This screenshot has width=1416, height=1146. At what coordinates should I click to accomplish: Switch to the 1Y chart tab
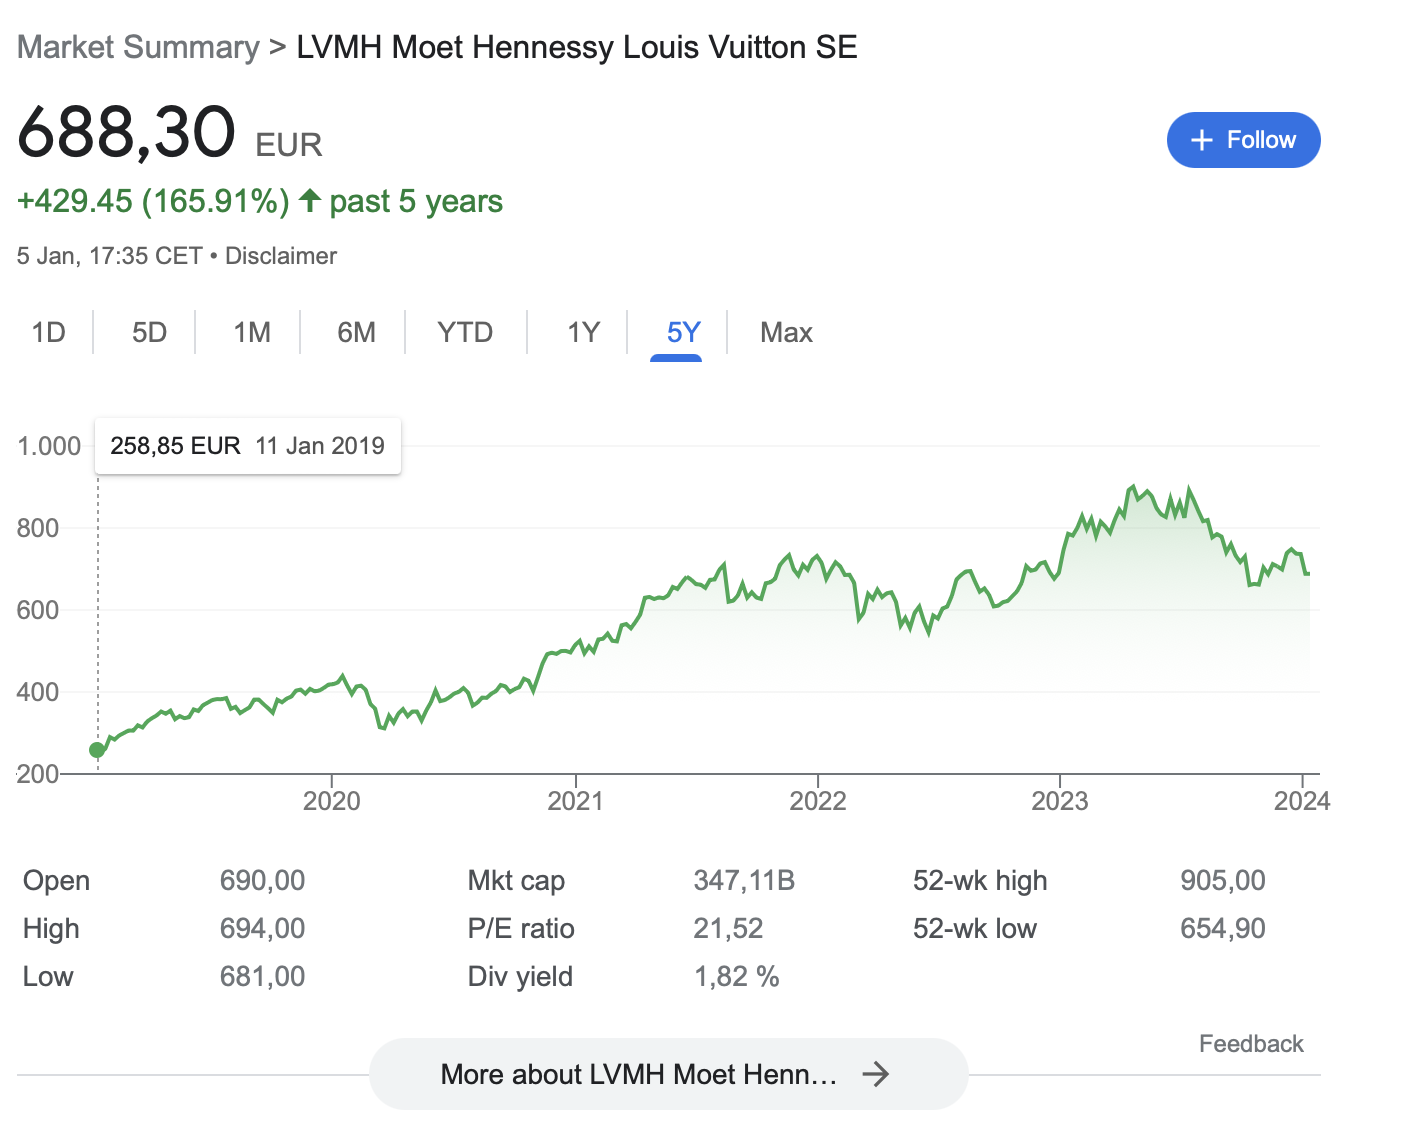583,332
